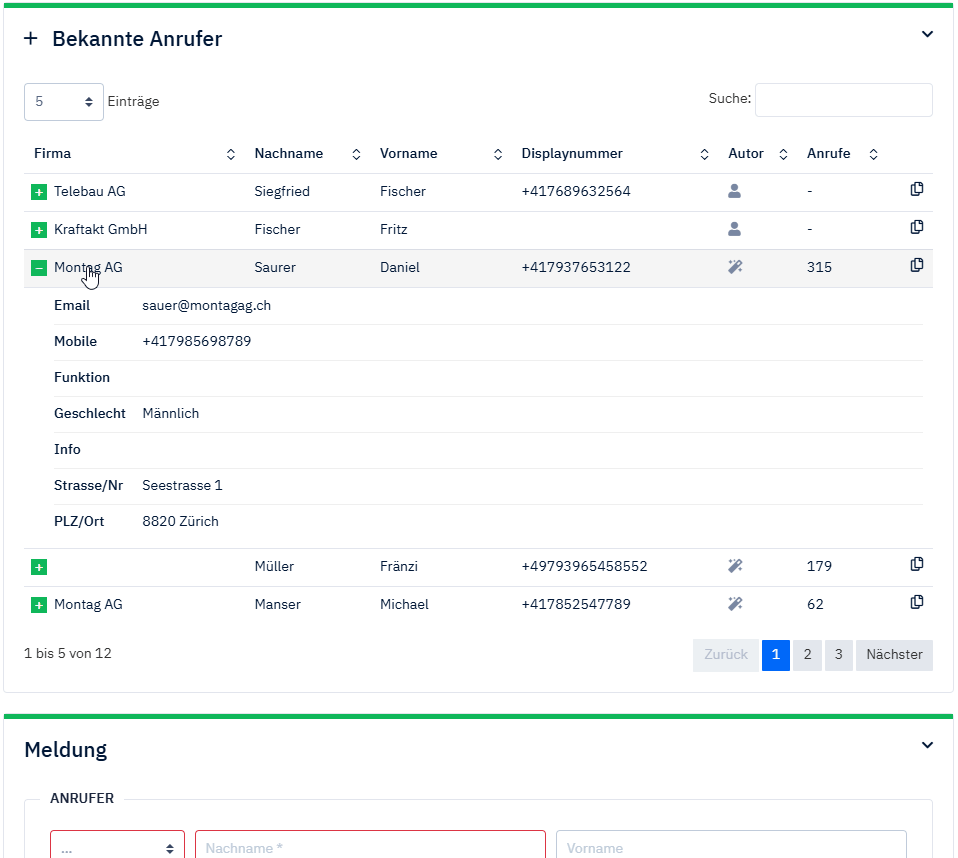Click magic wand author icon for Daniel Saurer
Image resolution: width=958 pixels, height=858 pixels.
(735, 267)
